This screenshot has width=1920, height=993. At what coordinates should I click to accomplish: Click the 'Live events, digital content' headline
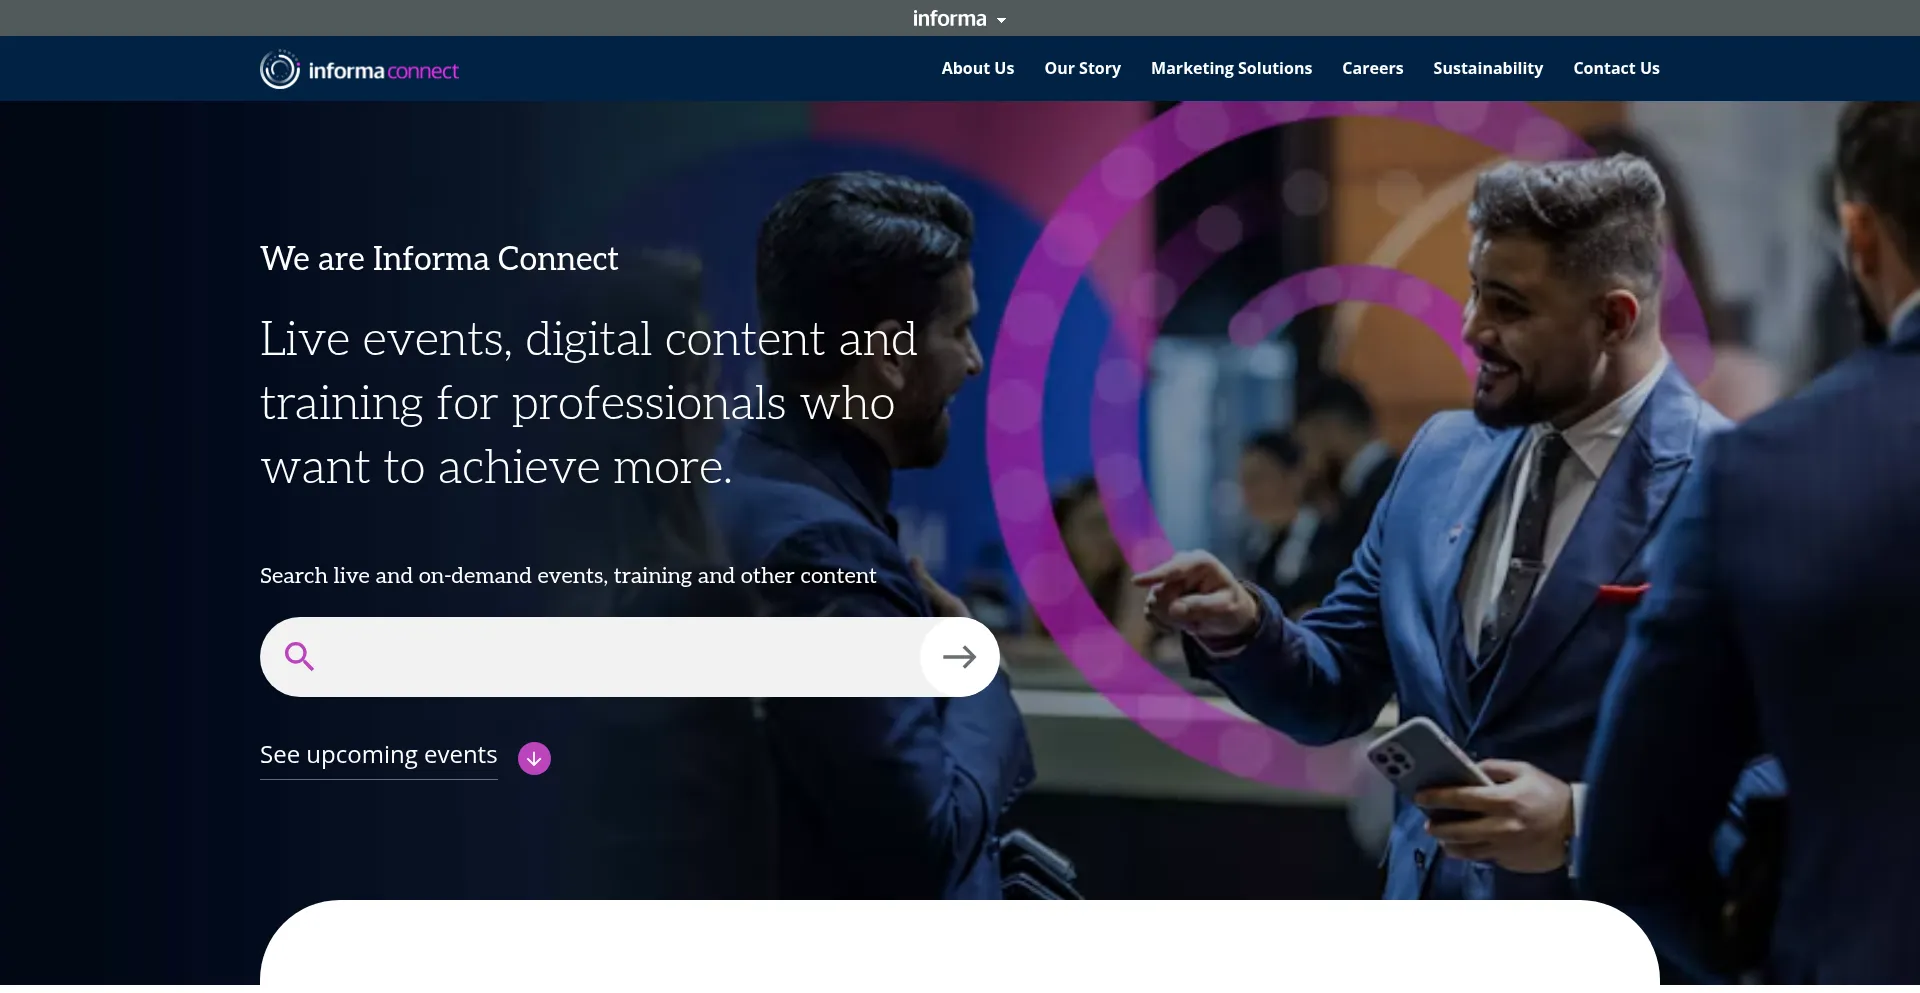pos(588,403)
